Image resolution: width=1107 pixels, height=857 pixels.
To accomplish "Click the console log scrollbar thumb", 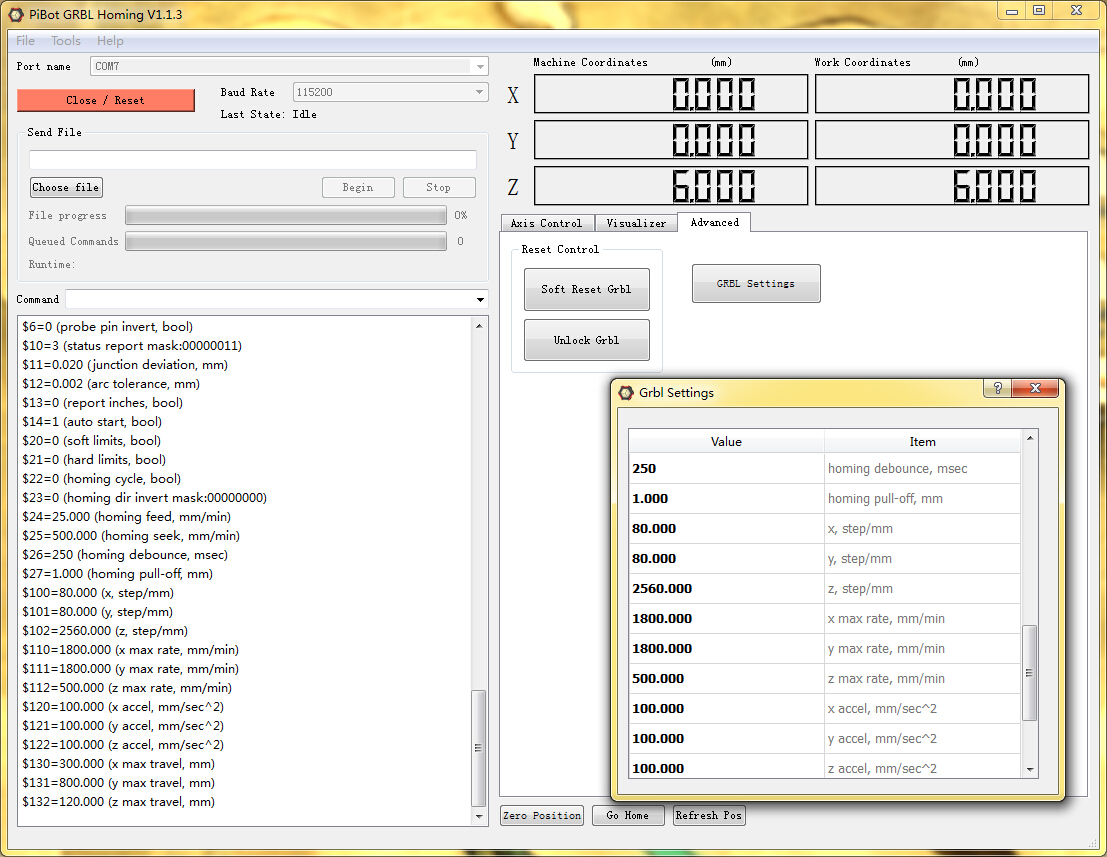I will (479, 748).
